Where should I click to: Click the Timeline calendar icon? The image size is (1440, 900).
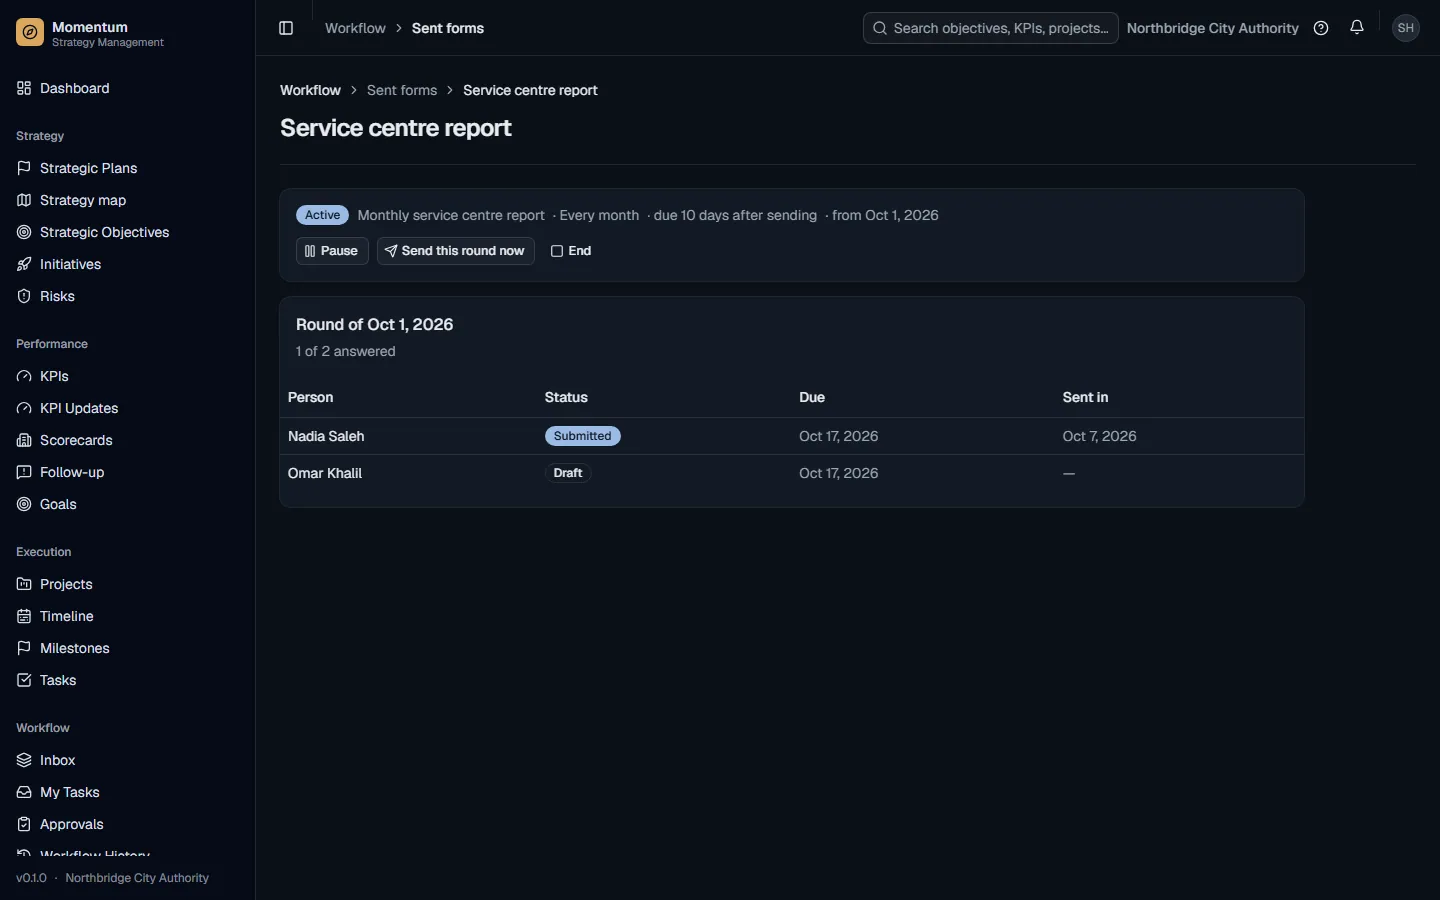click(x=24, y=616)
